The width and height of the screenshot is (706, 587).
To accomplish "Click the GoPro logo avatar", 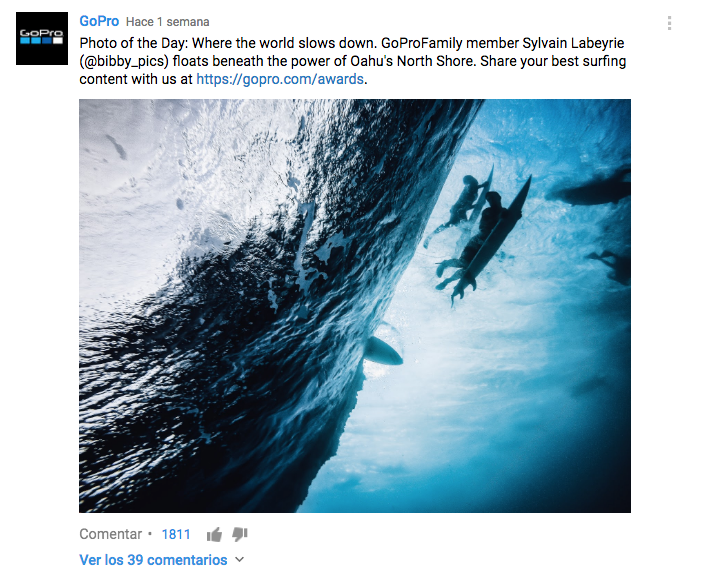I will coord(42,39).
